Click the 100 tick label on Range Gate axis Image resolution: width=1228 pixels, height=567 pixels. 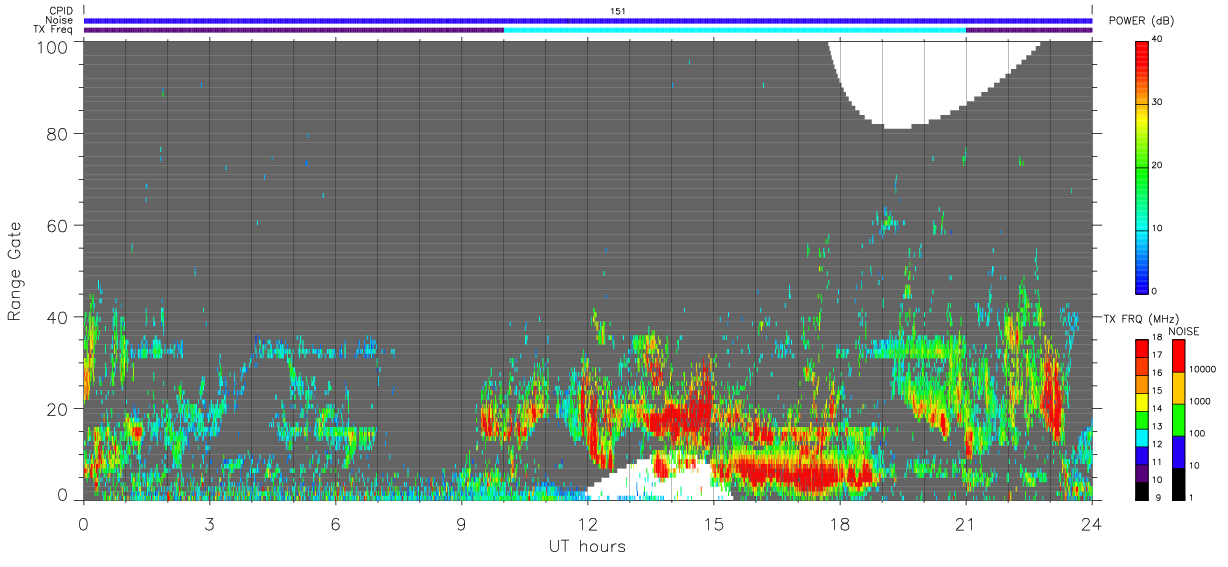[50, 46]
